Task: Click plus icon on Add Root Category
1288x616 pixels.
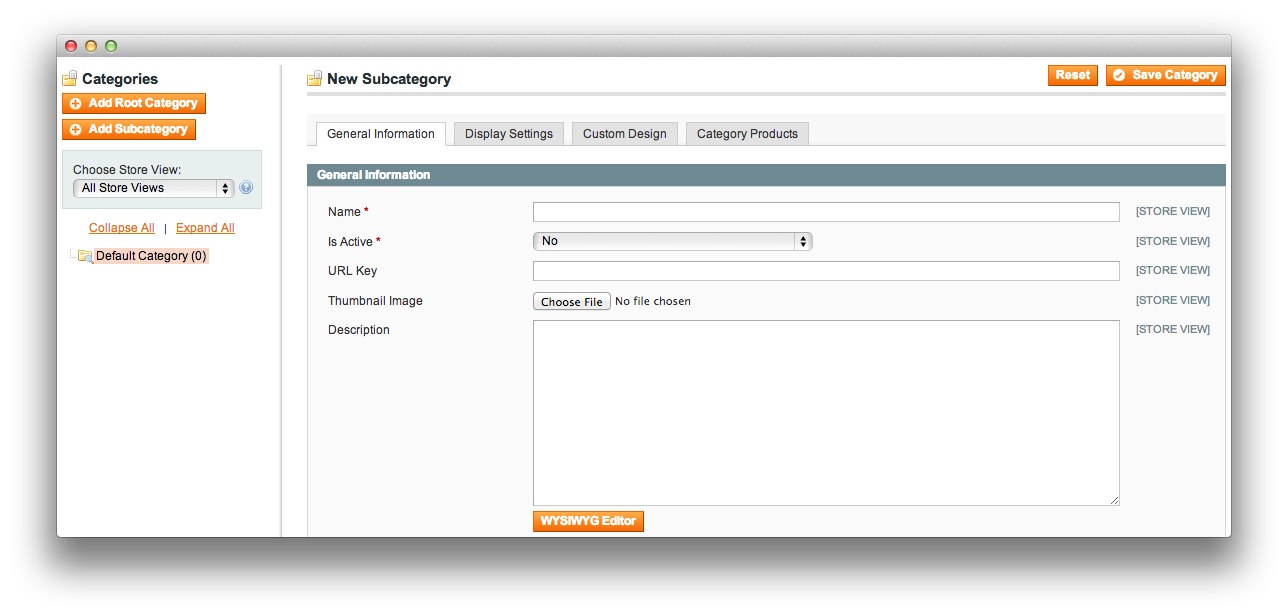Action: 75,103
